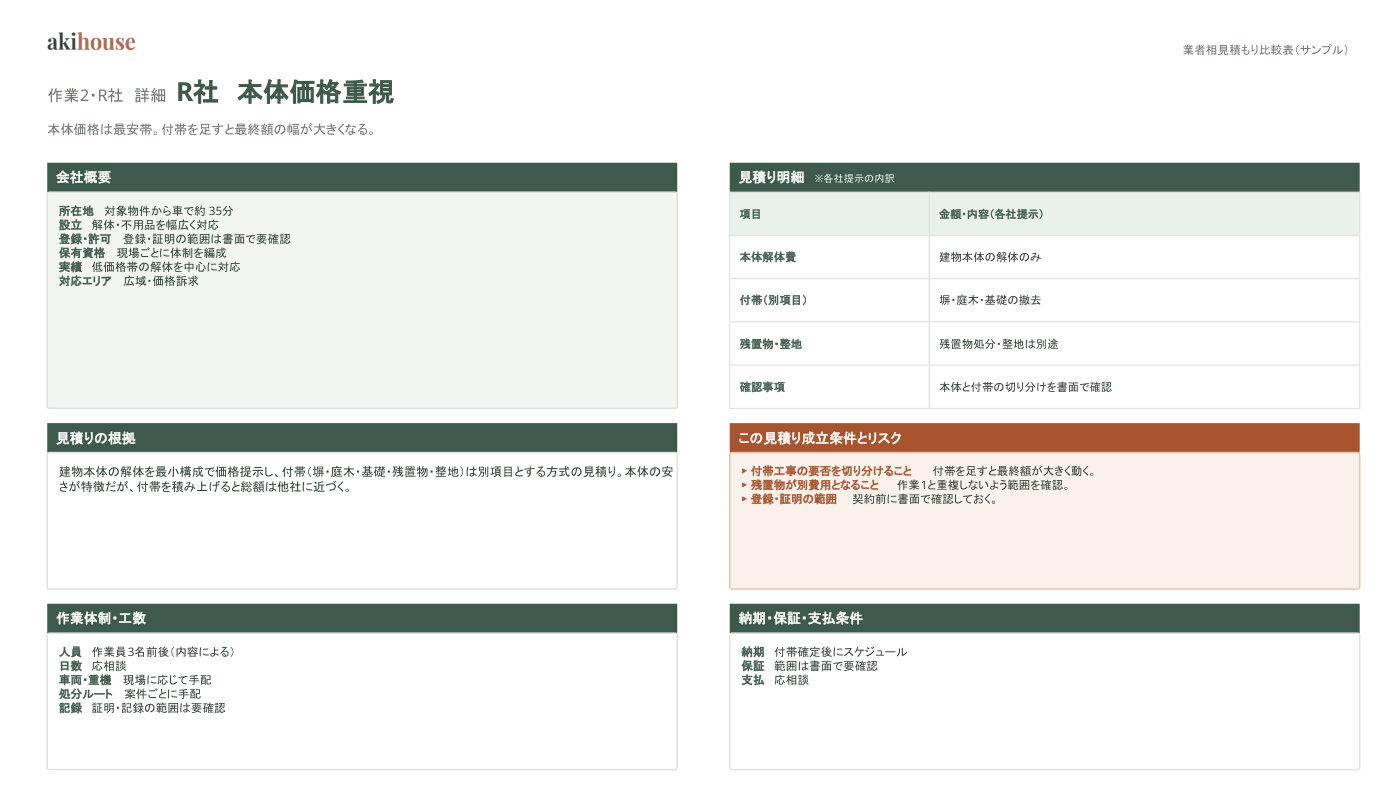
Task: Click the この見積り成立条件とリスク header
Action: [1044, 438]
